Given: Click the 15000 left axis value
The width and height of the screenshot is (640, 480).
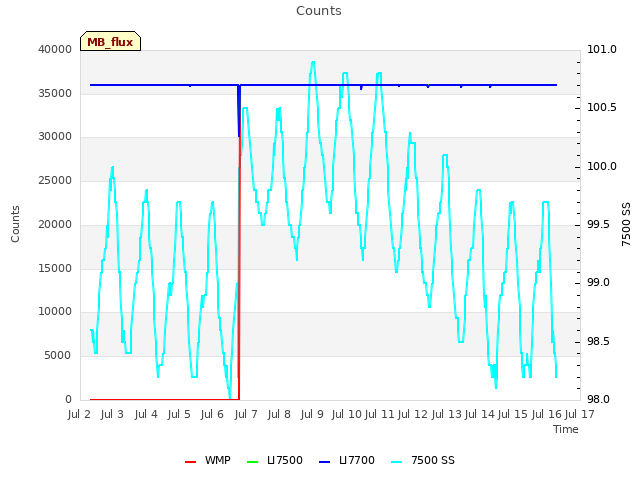Looking at the screenshot, I should coord(55,268).
